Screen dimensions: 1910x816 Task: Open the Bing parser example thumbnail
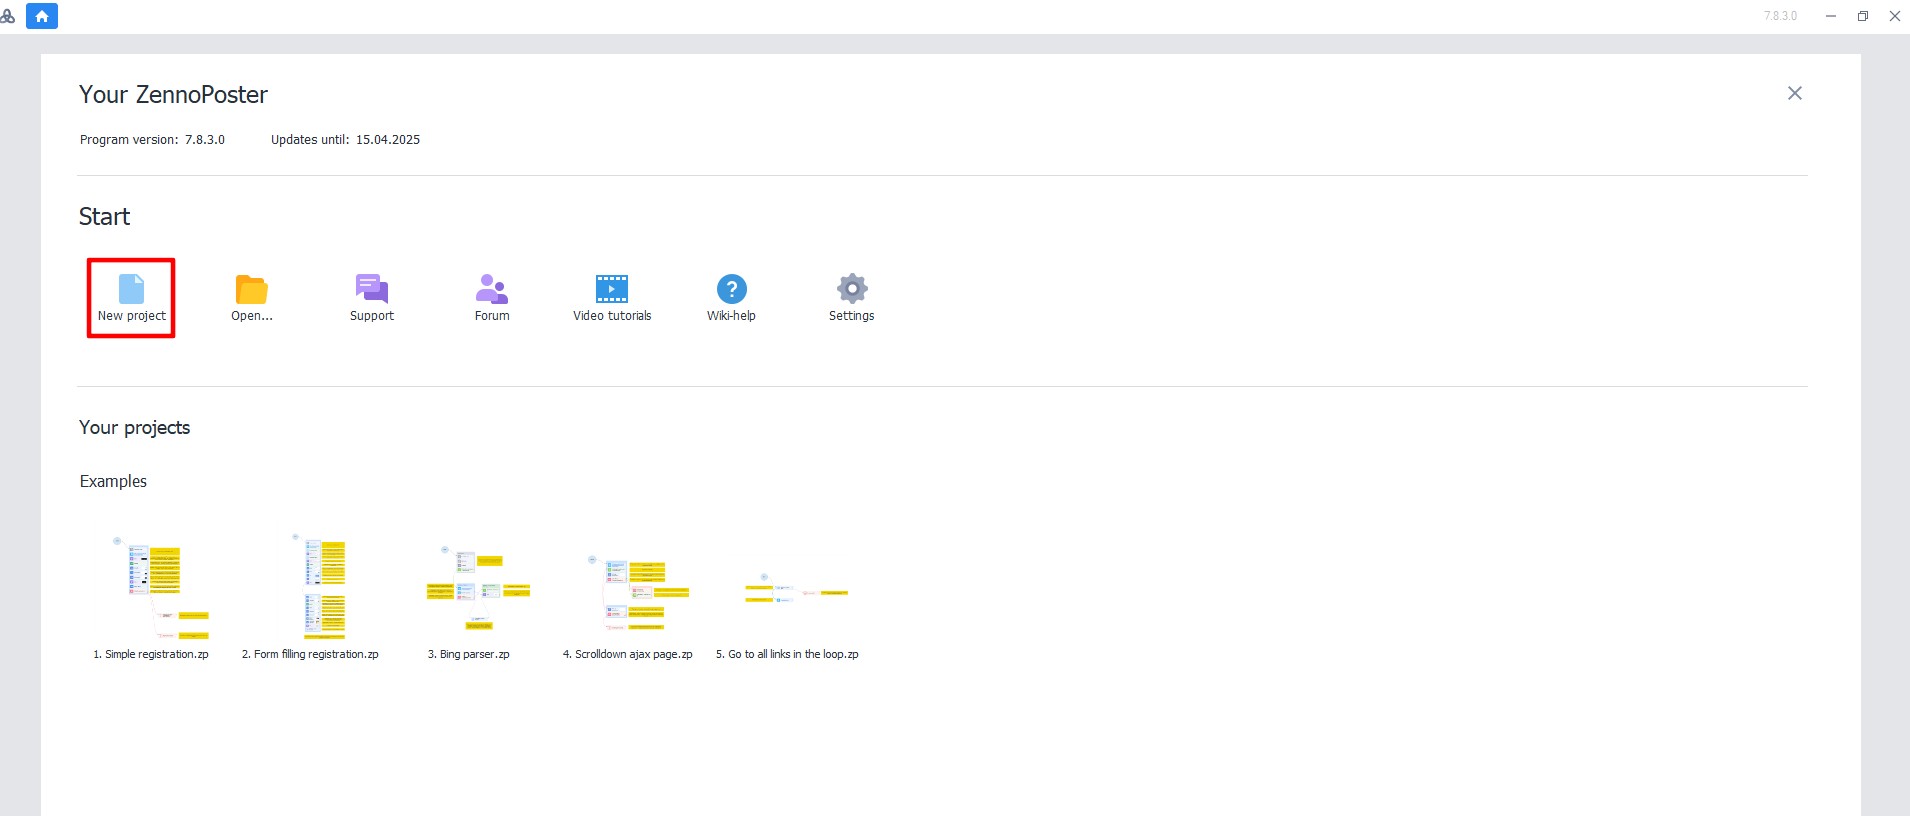point(478,588)
